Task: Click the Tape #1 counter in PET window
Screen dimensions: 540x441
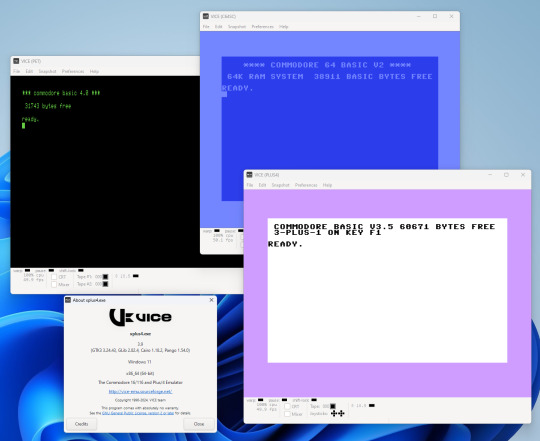Action: pos(98,277)
